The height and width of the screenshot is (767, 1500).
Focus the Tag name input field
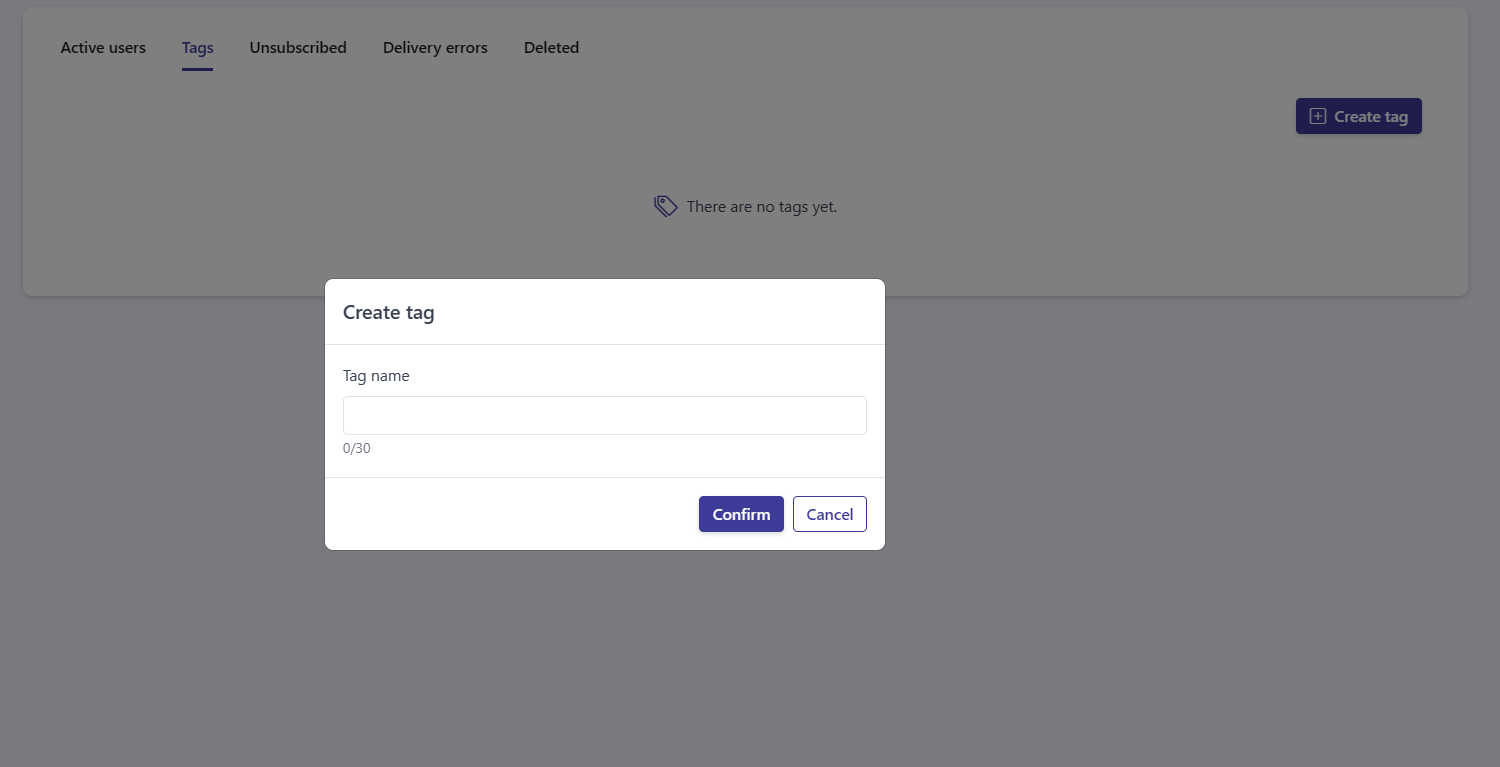pyautogui.click(x=605, y=415)
